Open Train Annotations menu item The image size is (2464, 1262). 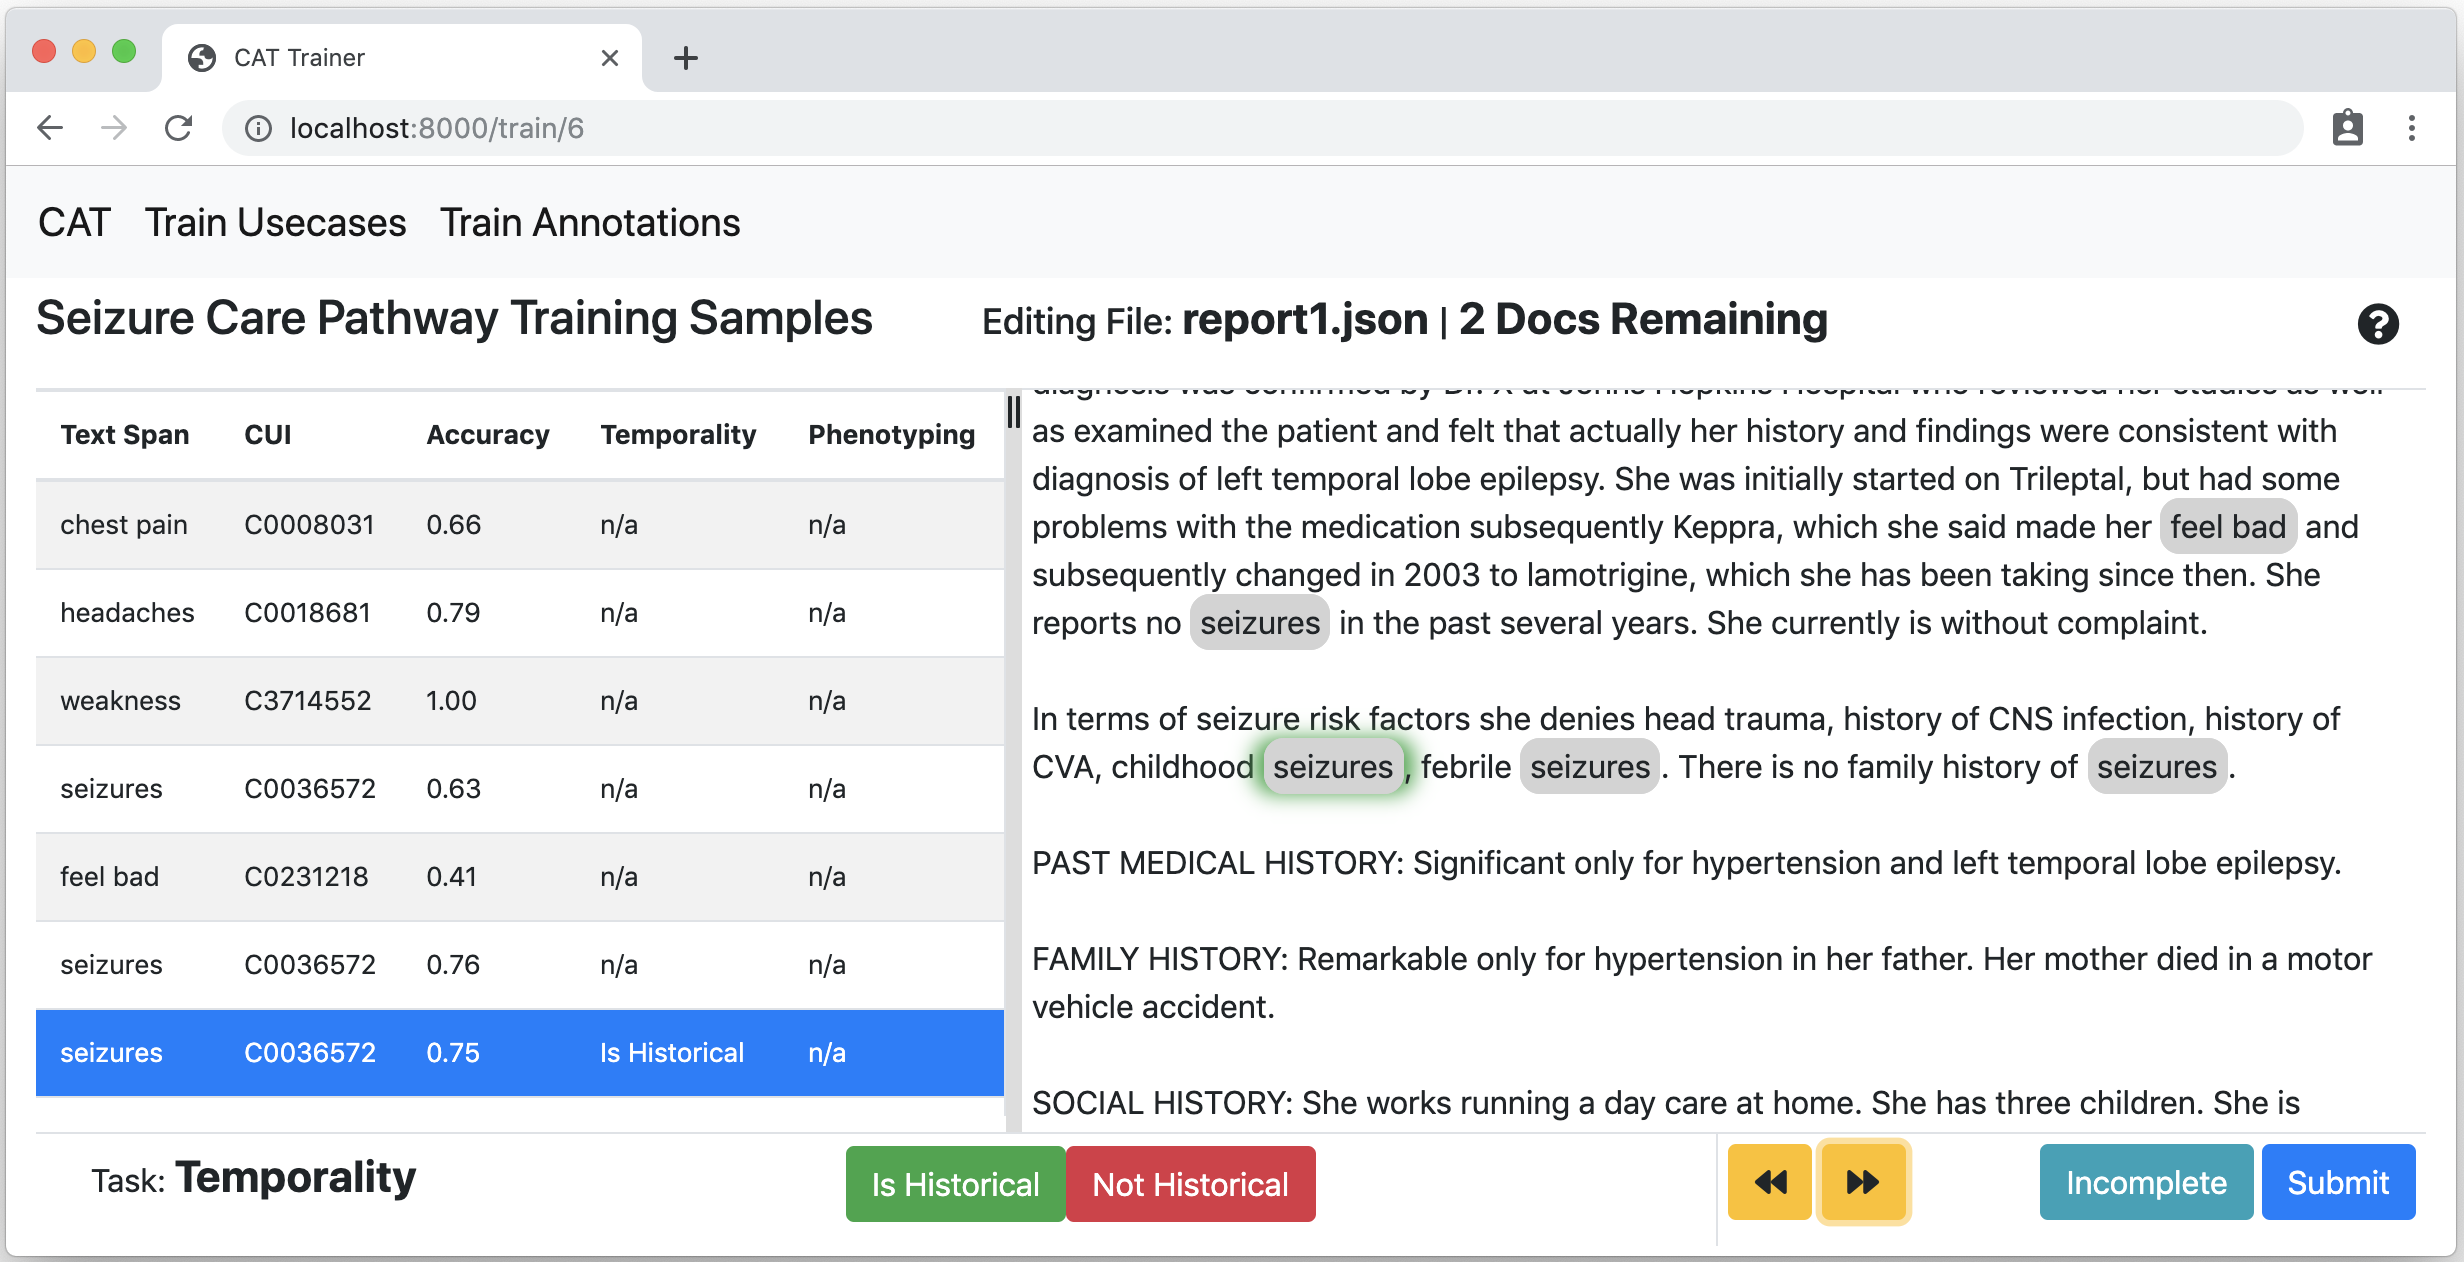(590, 222)
